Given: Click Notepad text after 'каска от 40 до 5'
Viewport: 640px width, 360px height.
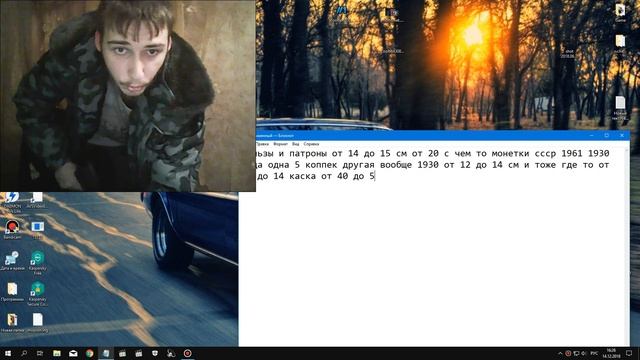Looking at the screenshot, I should coord(375,177).
